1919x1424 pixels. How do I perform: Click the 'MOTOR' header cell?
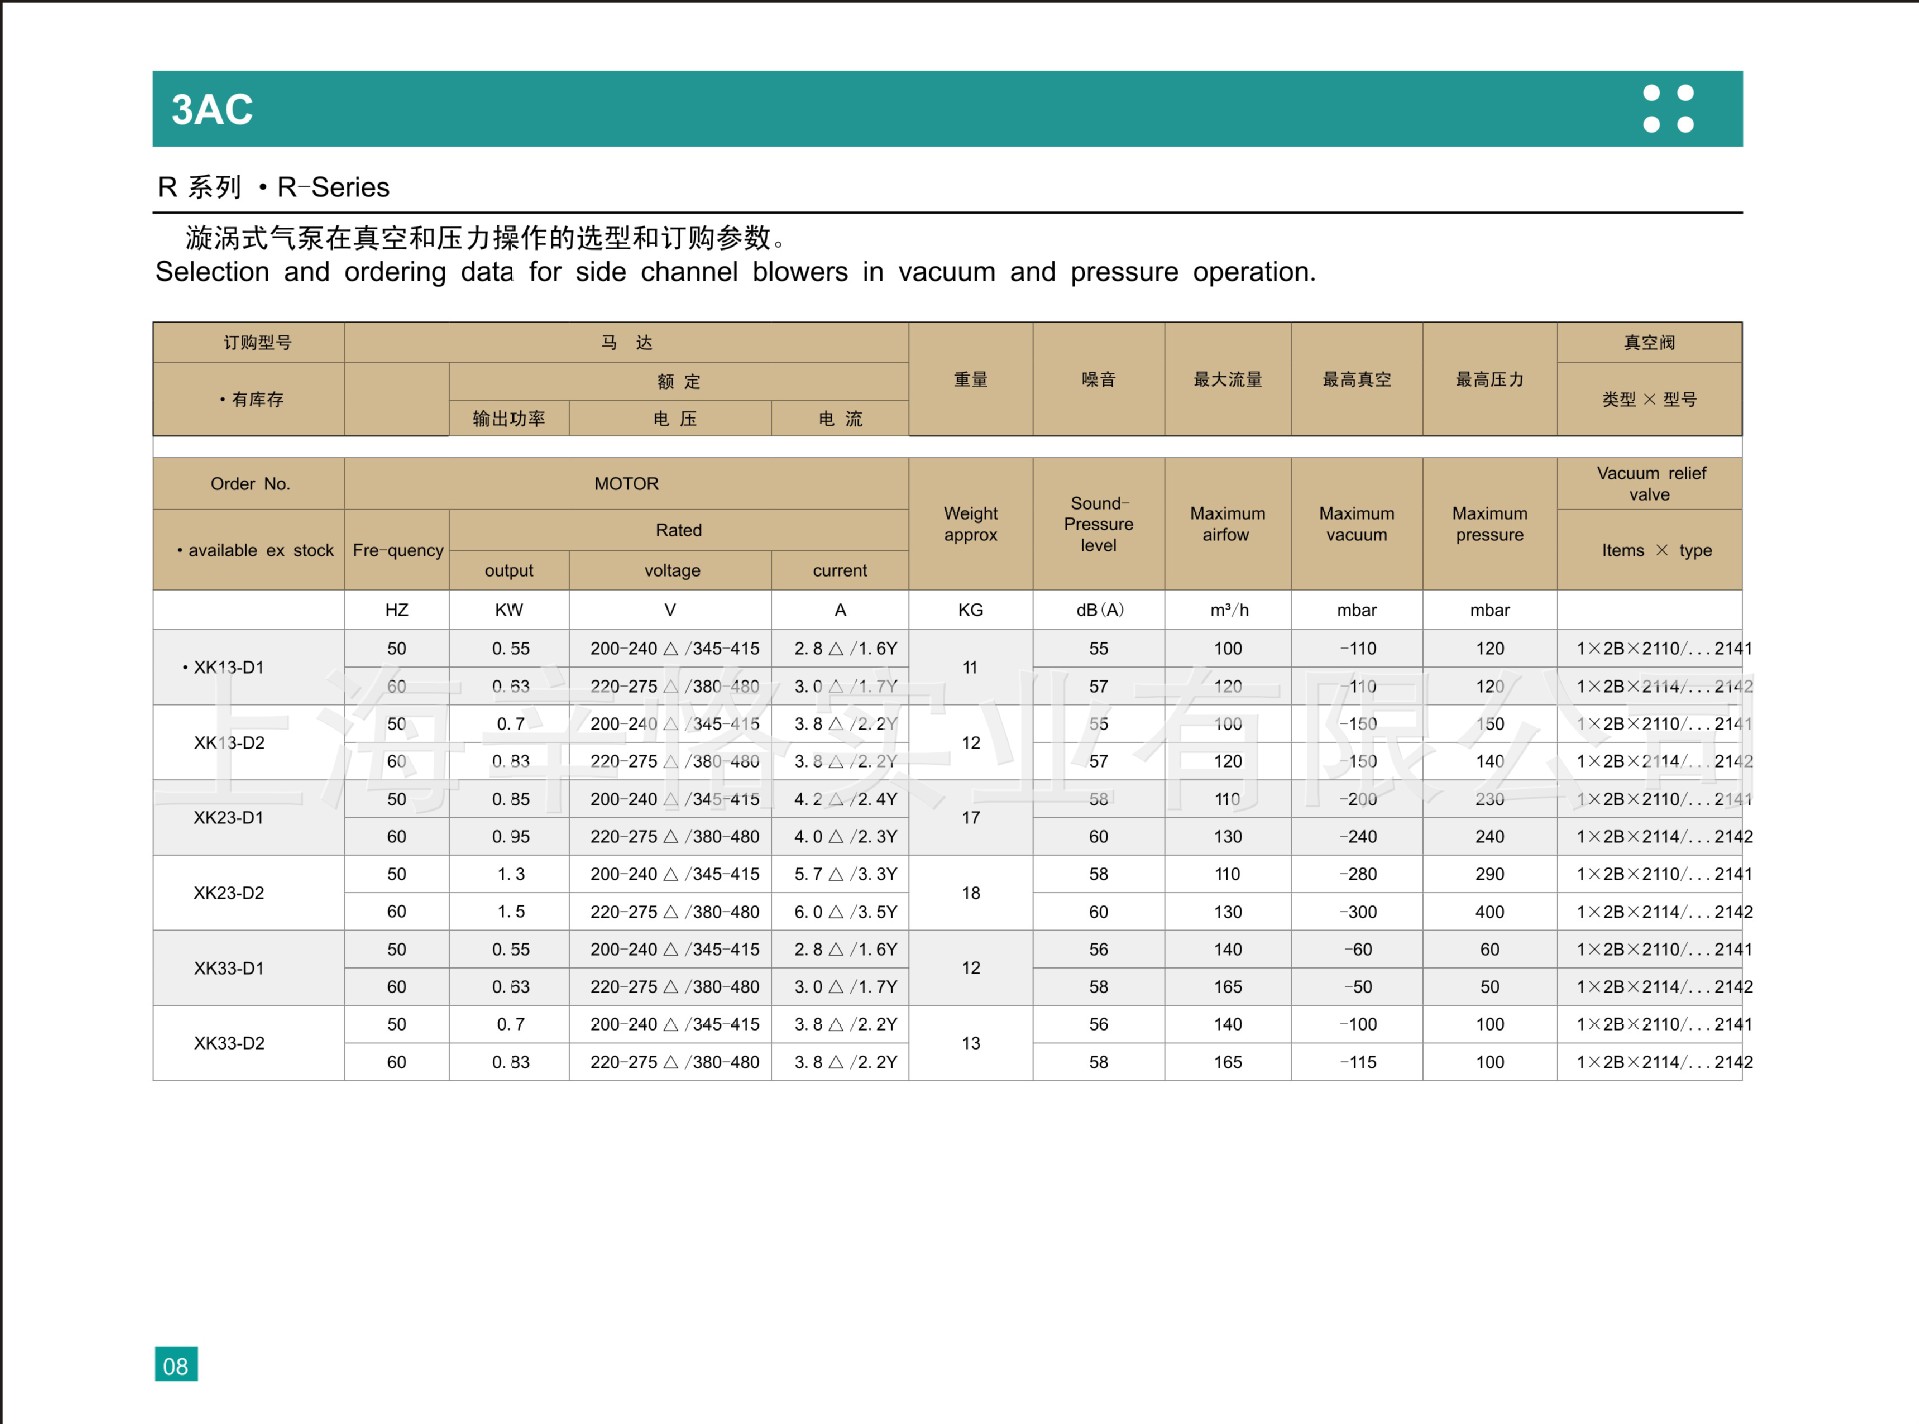point(627,484)
